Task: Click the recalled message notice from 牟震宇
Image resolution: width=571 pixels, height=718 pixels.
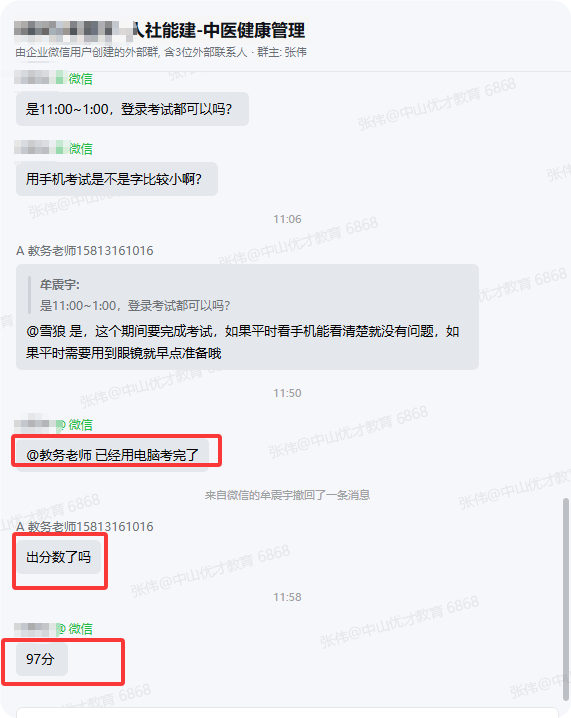Action: pyautogui.click(x=287, y=495)
